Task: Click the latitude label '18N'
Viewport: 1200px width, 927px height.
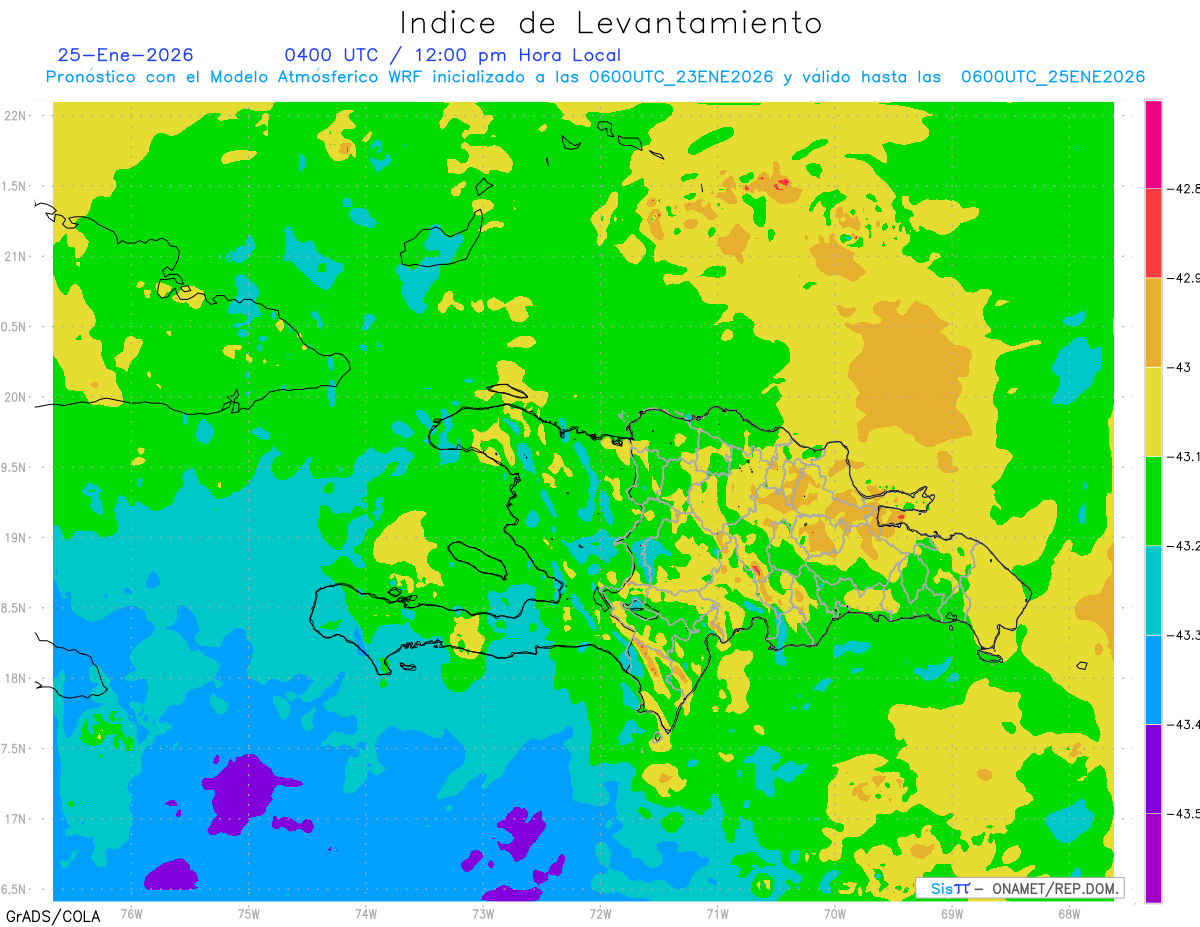Action: (16, 678)
